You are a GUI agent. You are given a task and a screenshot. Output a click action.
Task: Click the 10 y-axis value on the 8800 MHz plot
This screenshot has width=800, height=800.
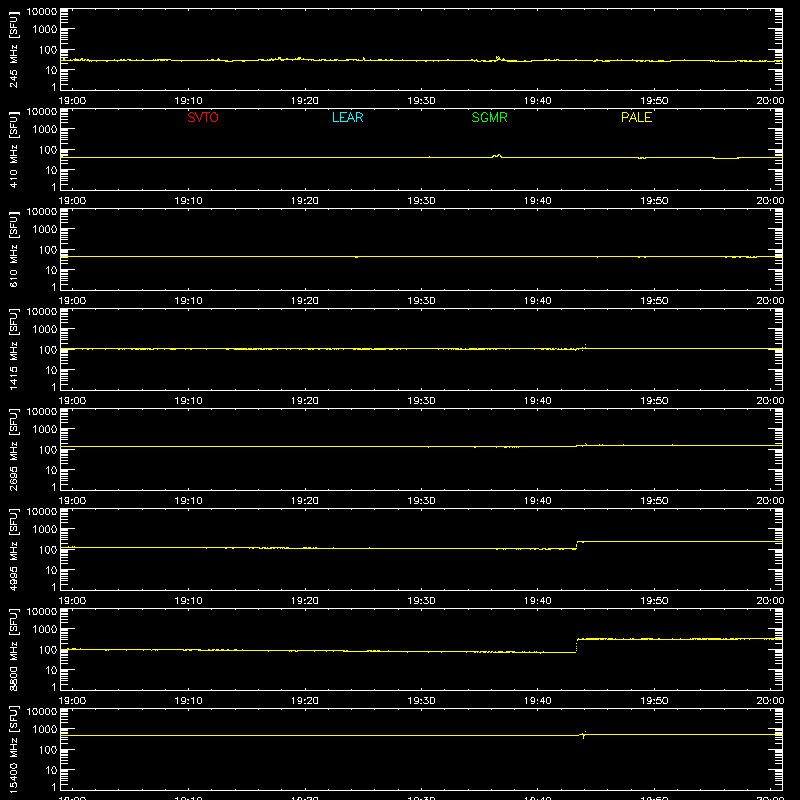(51, 670)
